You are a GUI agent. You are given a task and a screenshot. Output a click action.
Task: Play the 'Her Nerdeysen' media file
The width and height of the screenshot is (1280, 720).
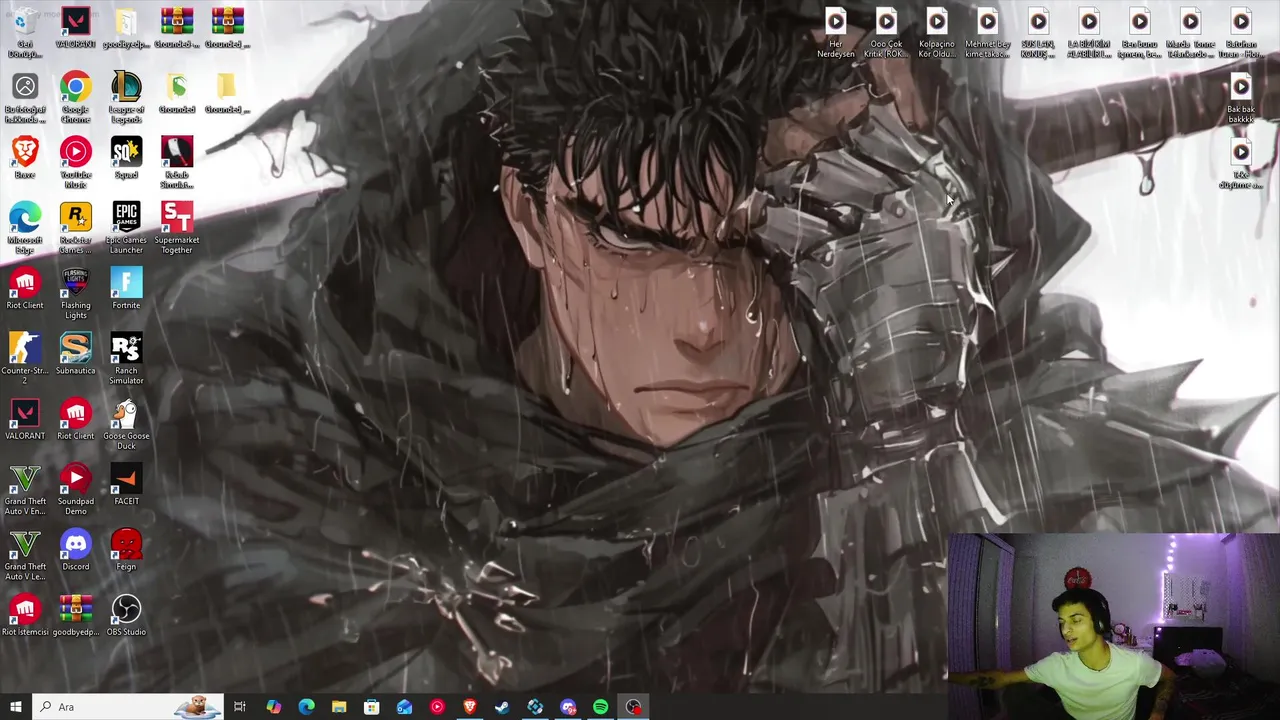[836, 33]
